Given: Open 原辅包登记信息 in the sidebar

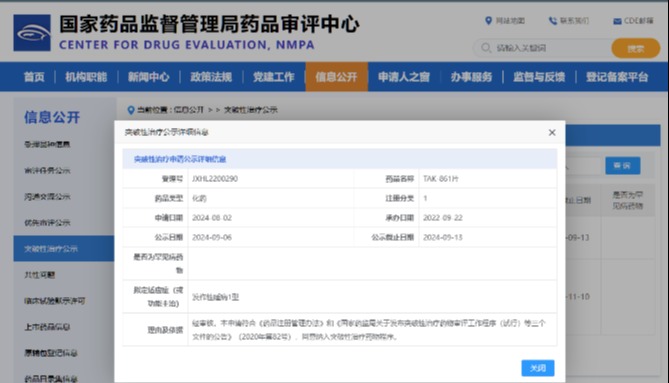Looking at the screenshot, I should (x=51, y=353).
